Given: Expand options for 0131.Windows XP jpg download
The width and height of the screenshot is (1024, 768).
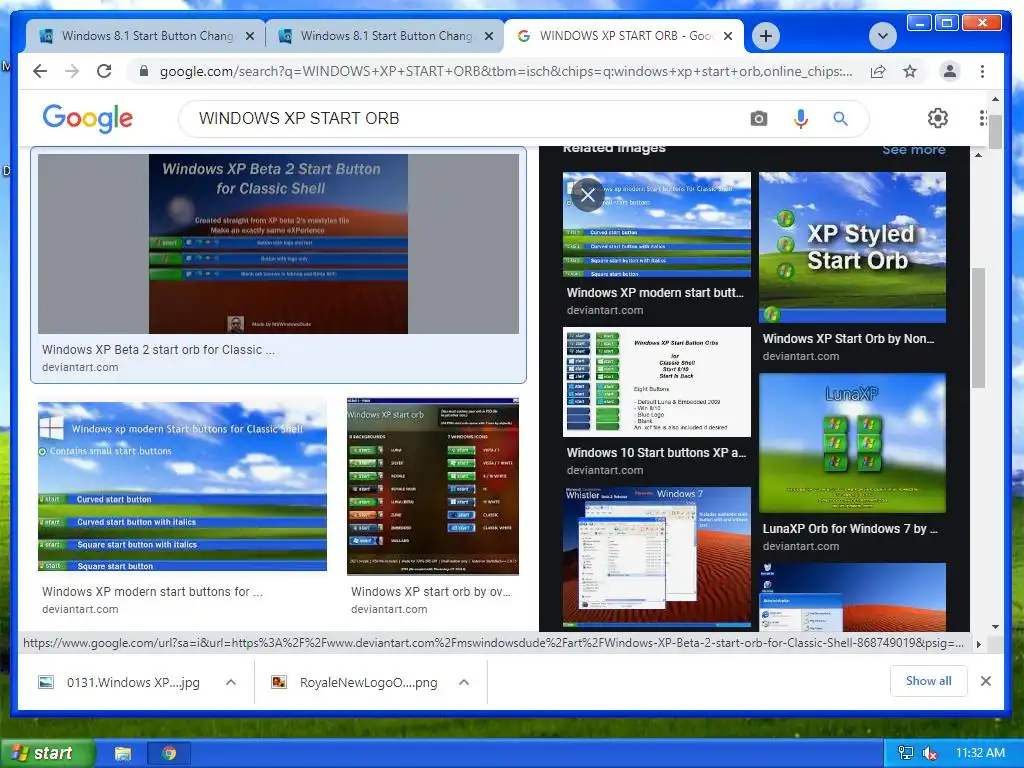Looking at the screenshot, I should click(231, 682).
